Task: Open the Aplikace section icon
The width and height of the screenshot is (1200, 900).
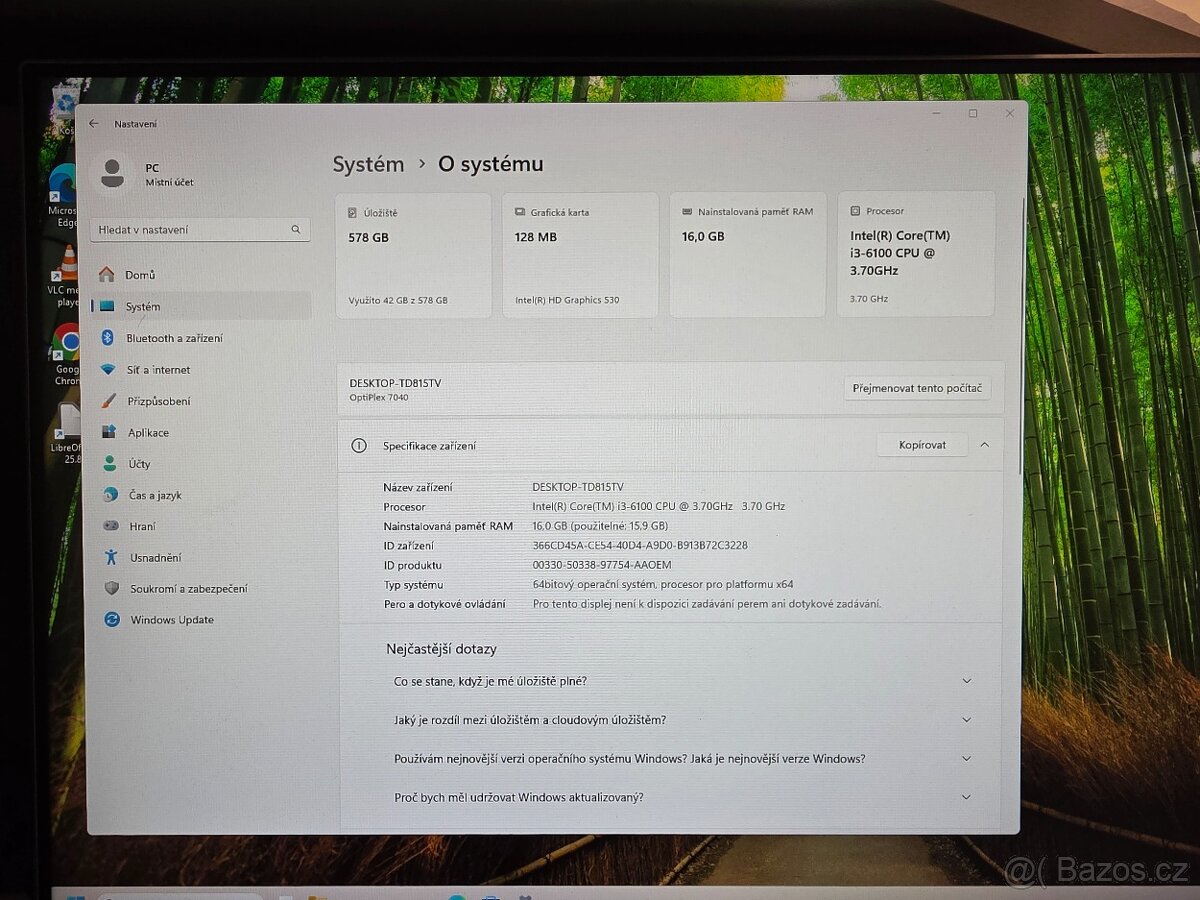Action: point(109,433)
